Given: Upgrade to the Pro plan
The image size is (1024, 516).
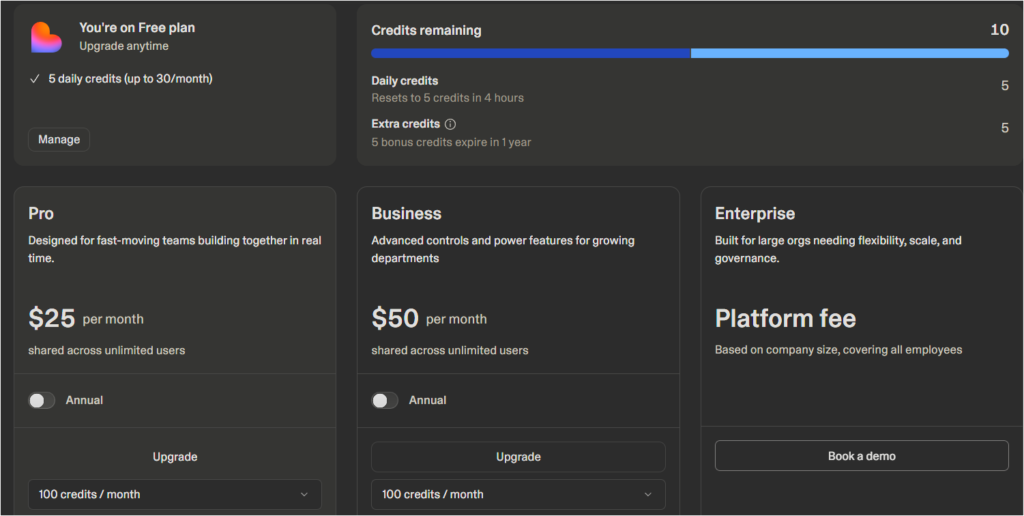Looking at the screenshot, I should click(x=175, y=457).
